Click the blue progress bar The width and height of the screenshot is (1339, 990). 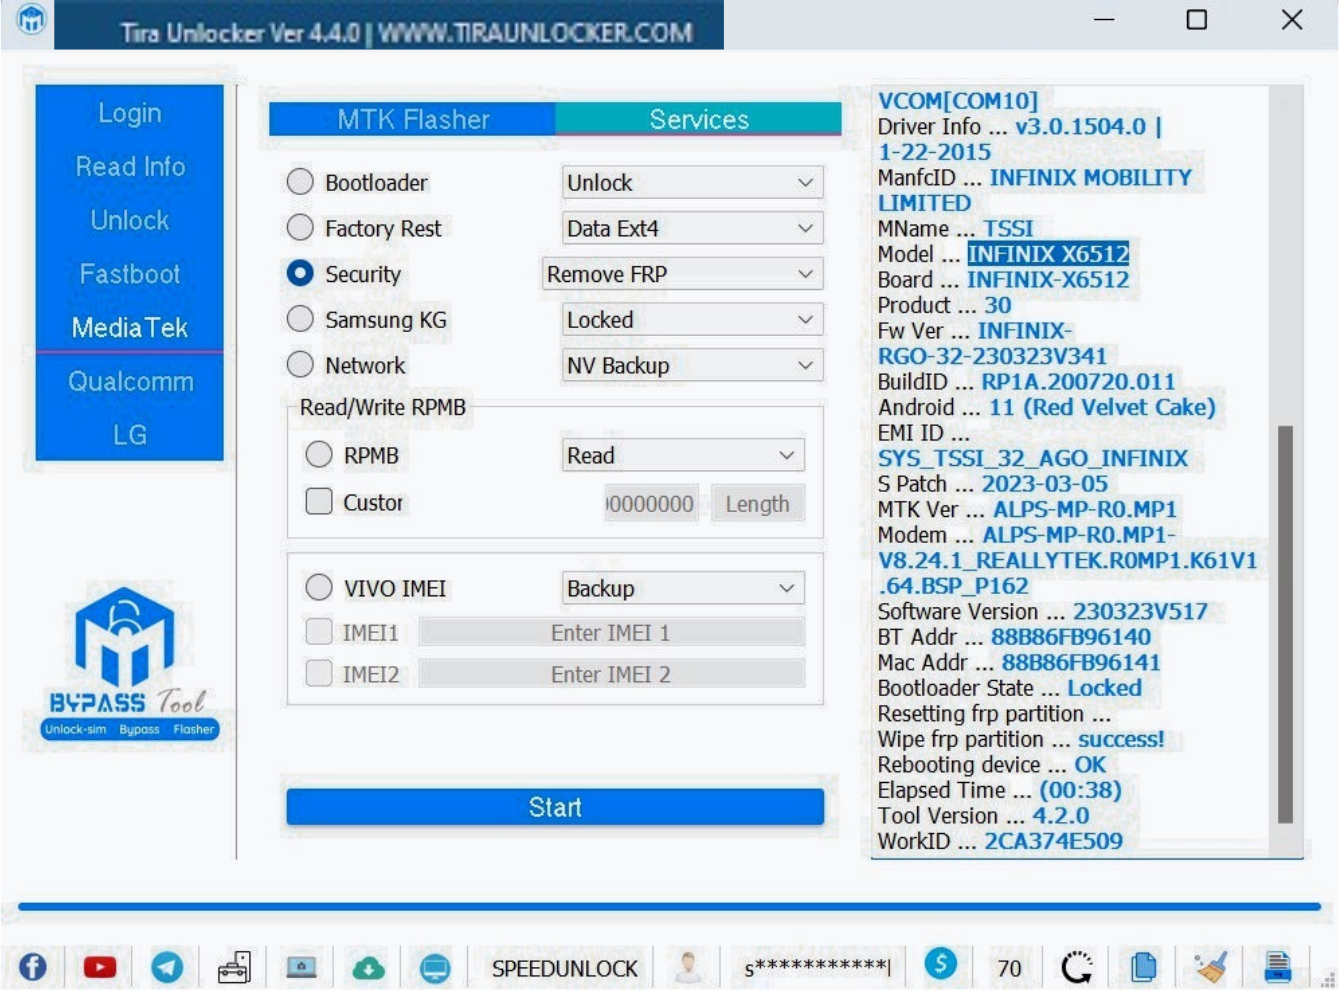tap(669, 906)
